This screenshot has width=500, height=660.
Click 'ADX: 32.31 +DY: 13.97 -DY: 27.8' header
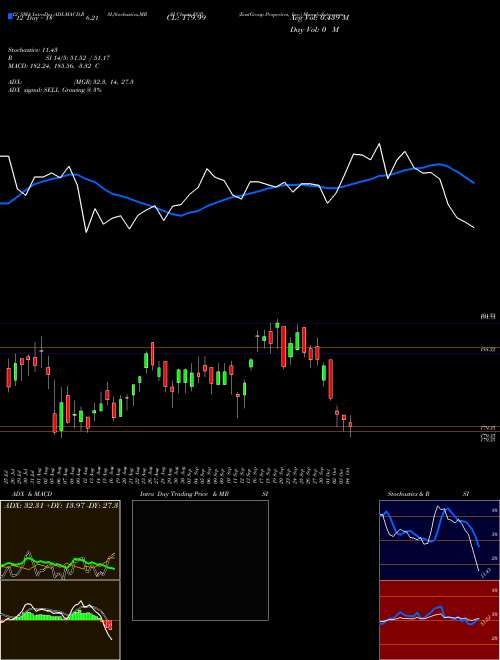point(61,505)
